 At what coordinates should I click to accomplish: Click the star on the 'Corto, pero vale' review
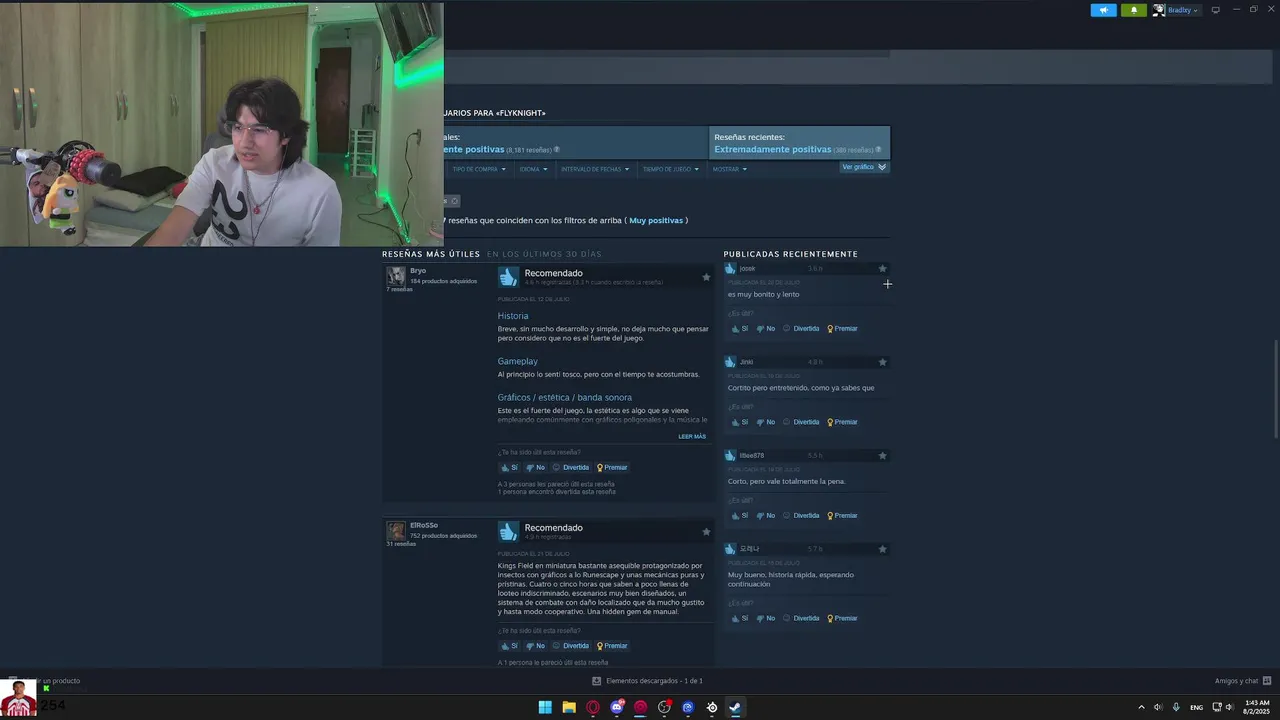[882, 455]
